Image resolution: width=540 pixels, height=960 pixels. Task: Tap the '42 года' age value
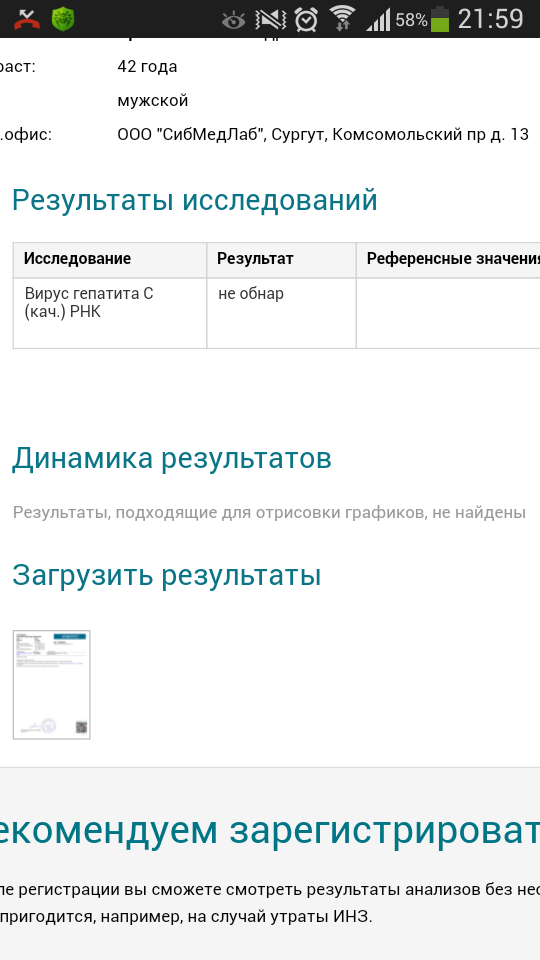(148, 66)
